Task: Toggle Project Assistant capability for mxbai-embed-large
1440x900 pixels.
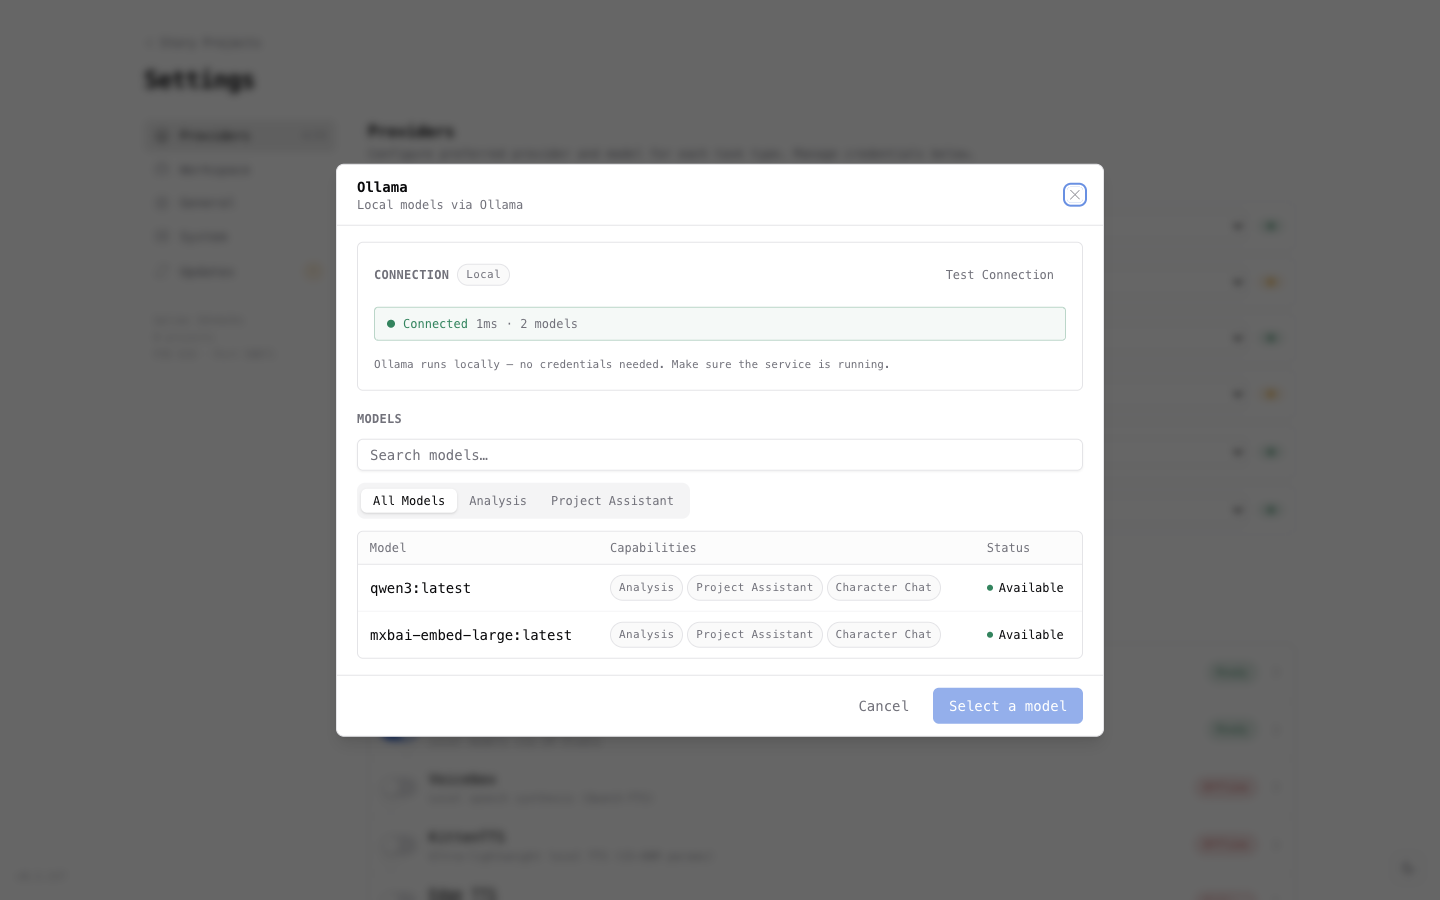Action: point(754,635)
